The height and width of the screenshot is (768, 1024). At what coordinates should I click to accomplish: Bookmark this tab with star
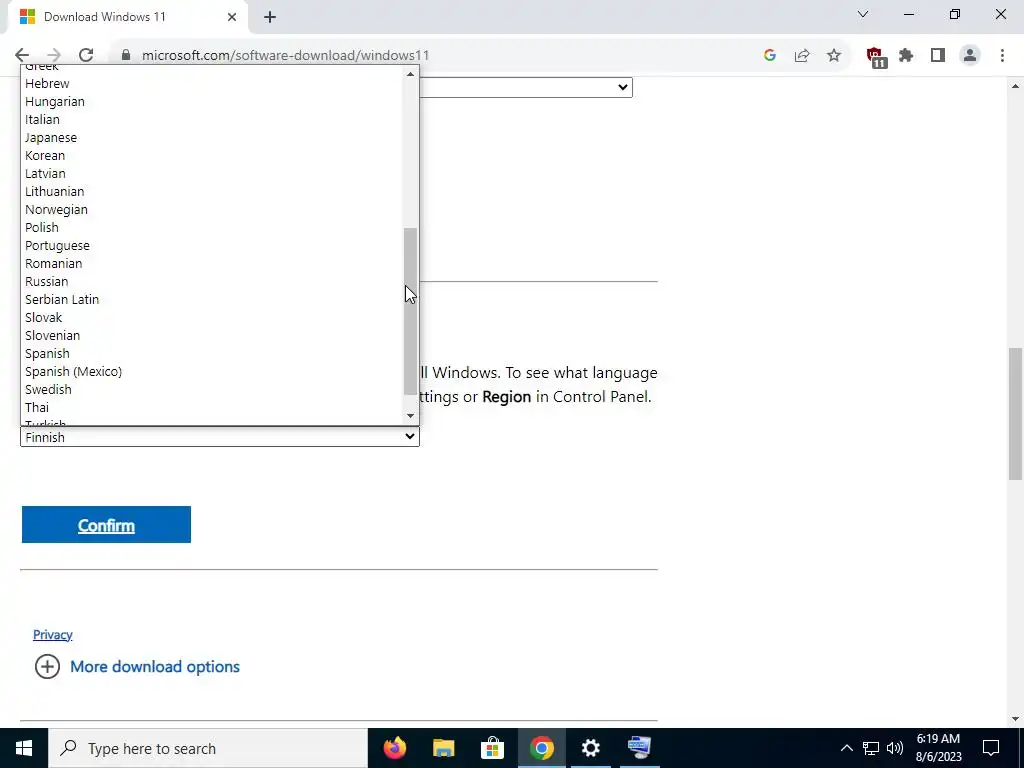pos(834,56)
